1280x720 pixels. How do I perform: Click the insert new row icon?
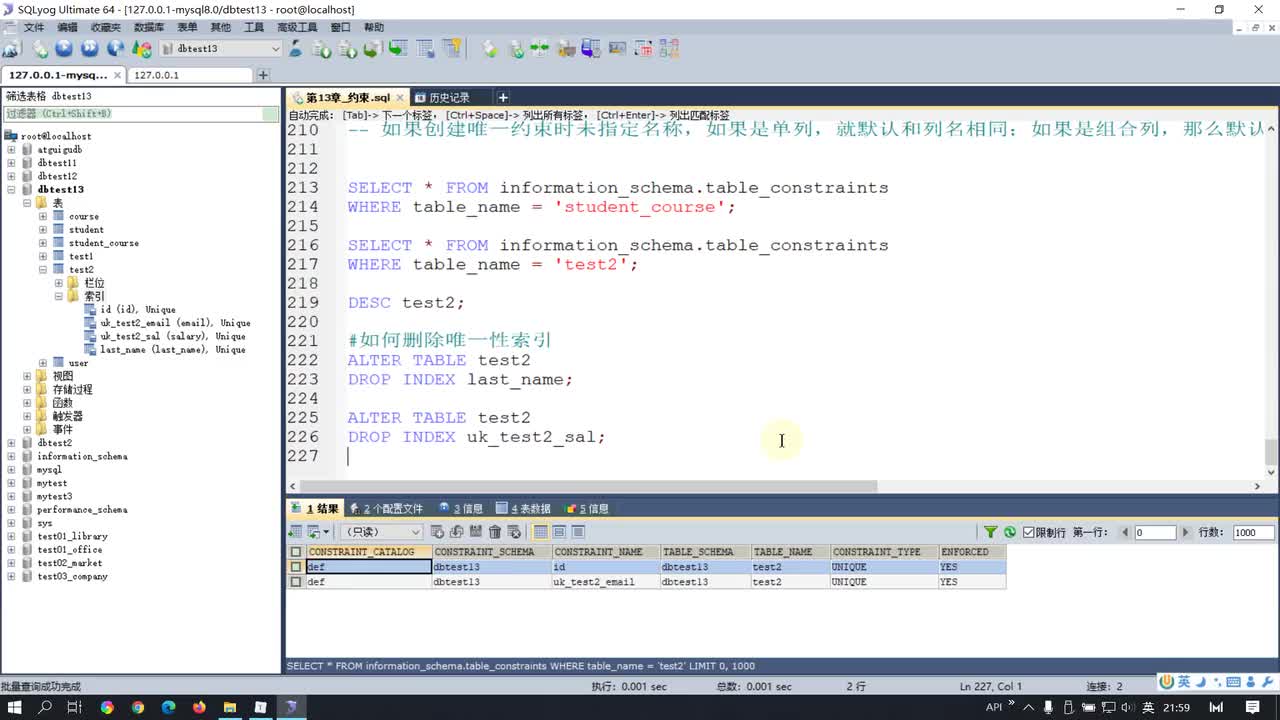[x=440, y=532]
